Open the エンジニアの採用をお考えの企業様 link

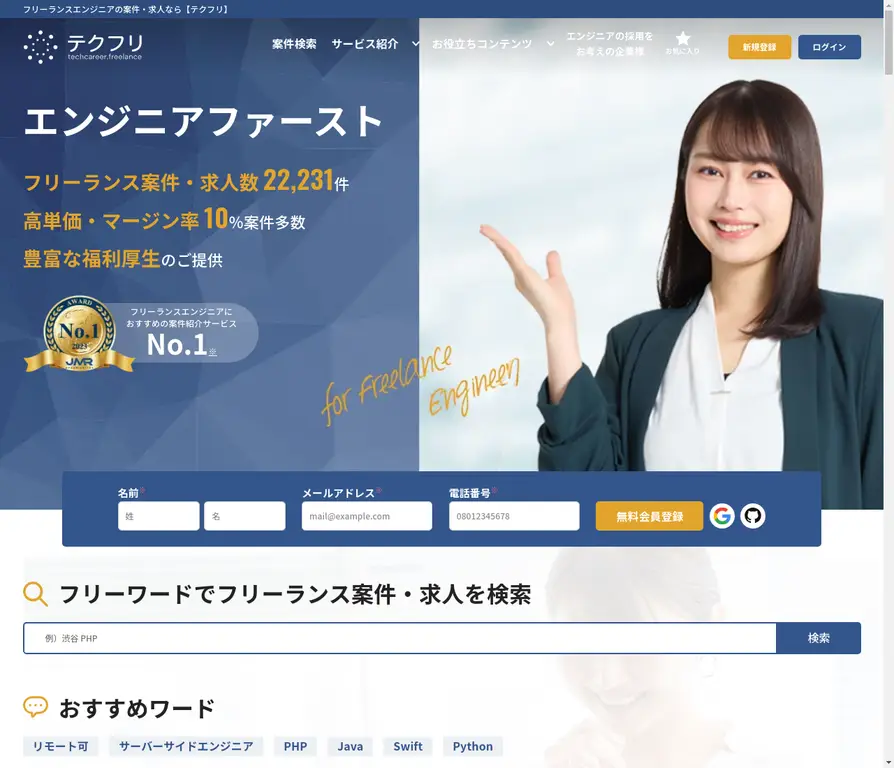point(609,44)
